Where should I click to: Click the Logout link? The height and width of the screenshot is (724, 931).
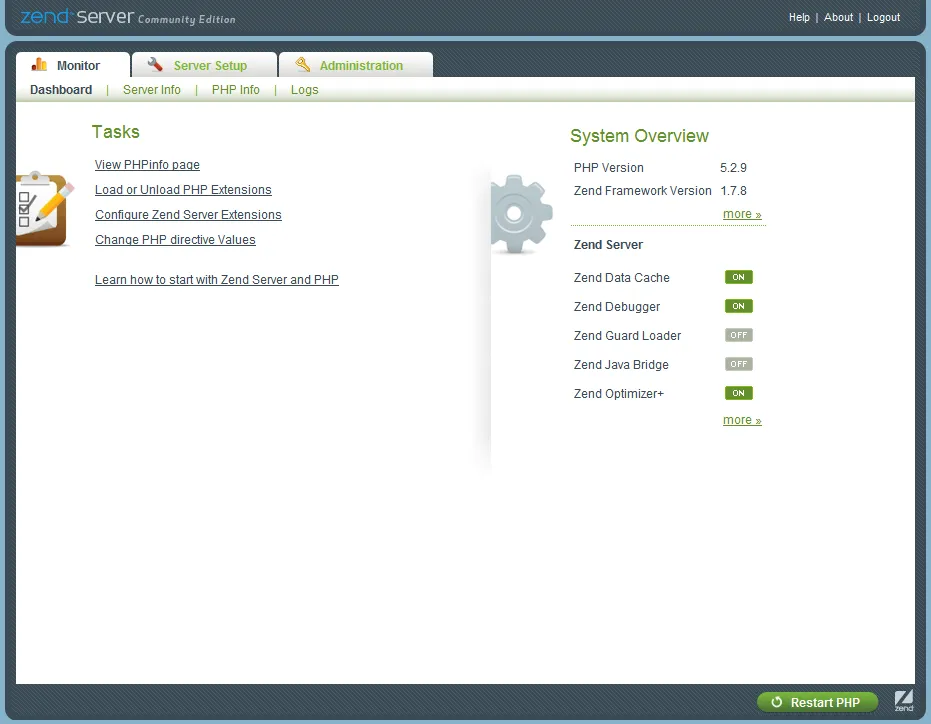[883, 18]
